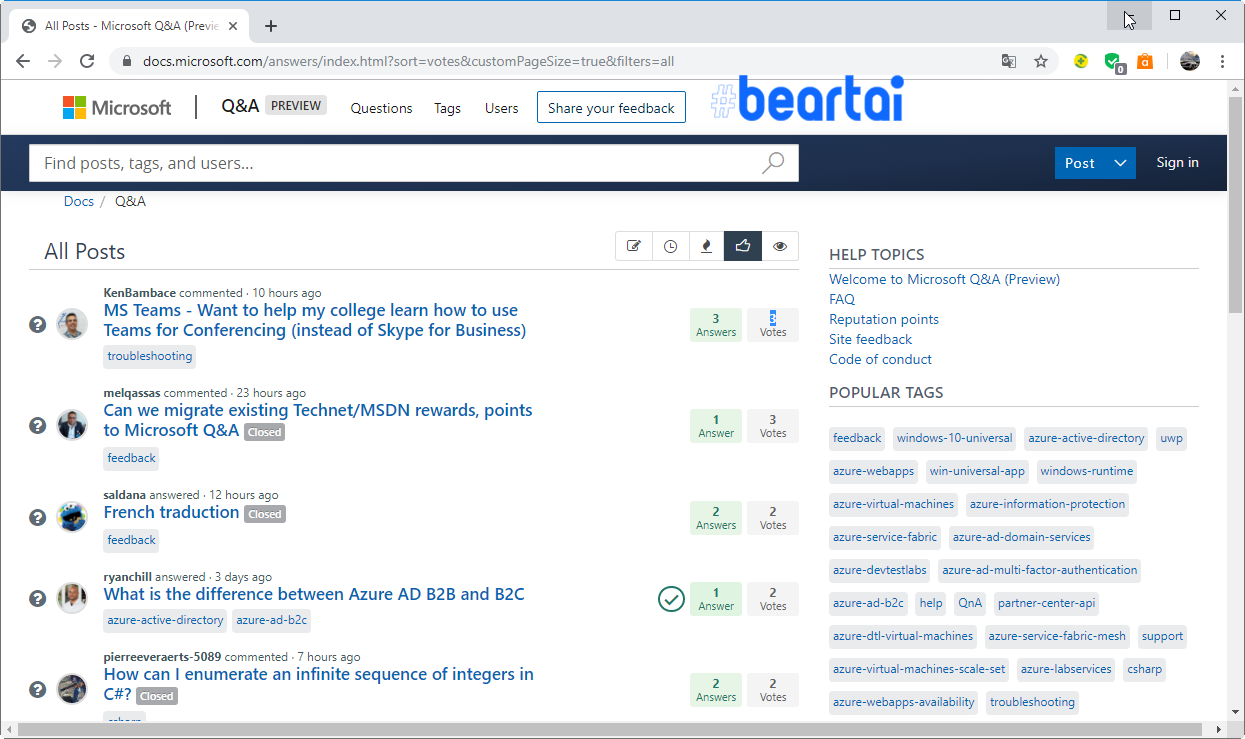
Task: Open the MS Teams conferencing question
Action: click(x=315, y=320)
